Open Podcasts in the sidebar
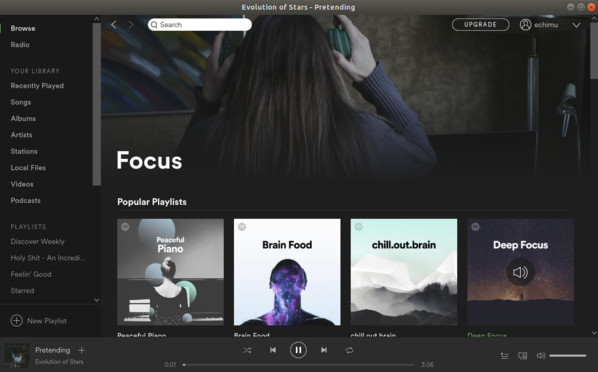Viewport: 598px width, 372px height. 25,201
